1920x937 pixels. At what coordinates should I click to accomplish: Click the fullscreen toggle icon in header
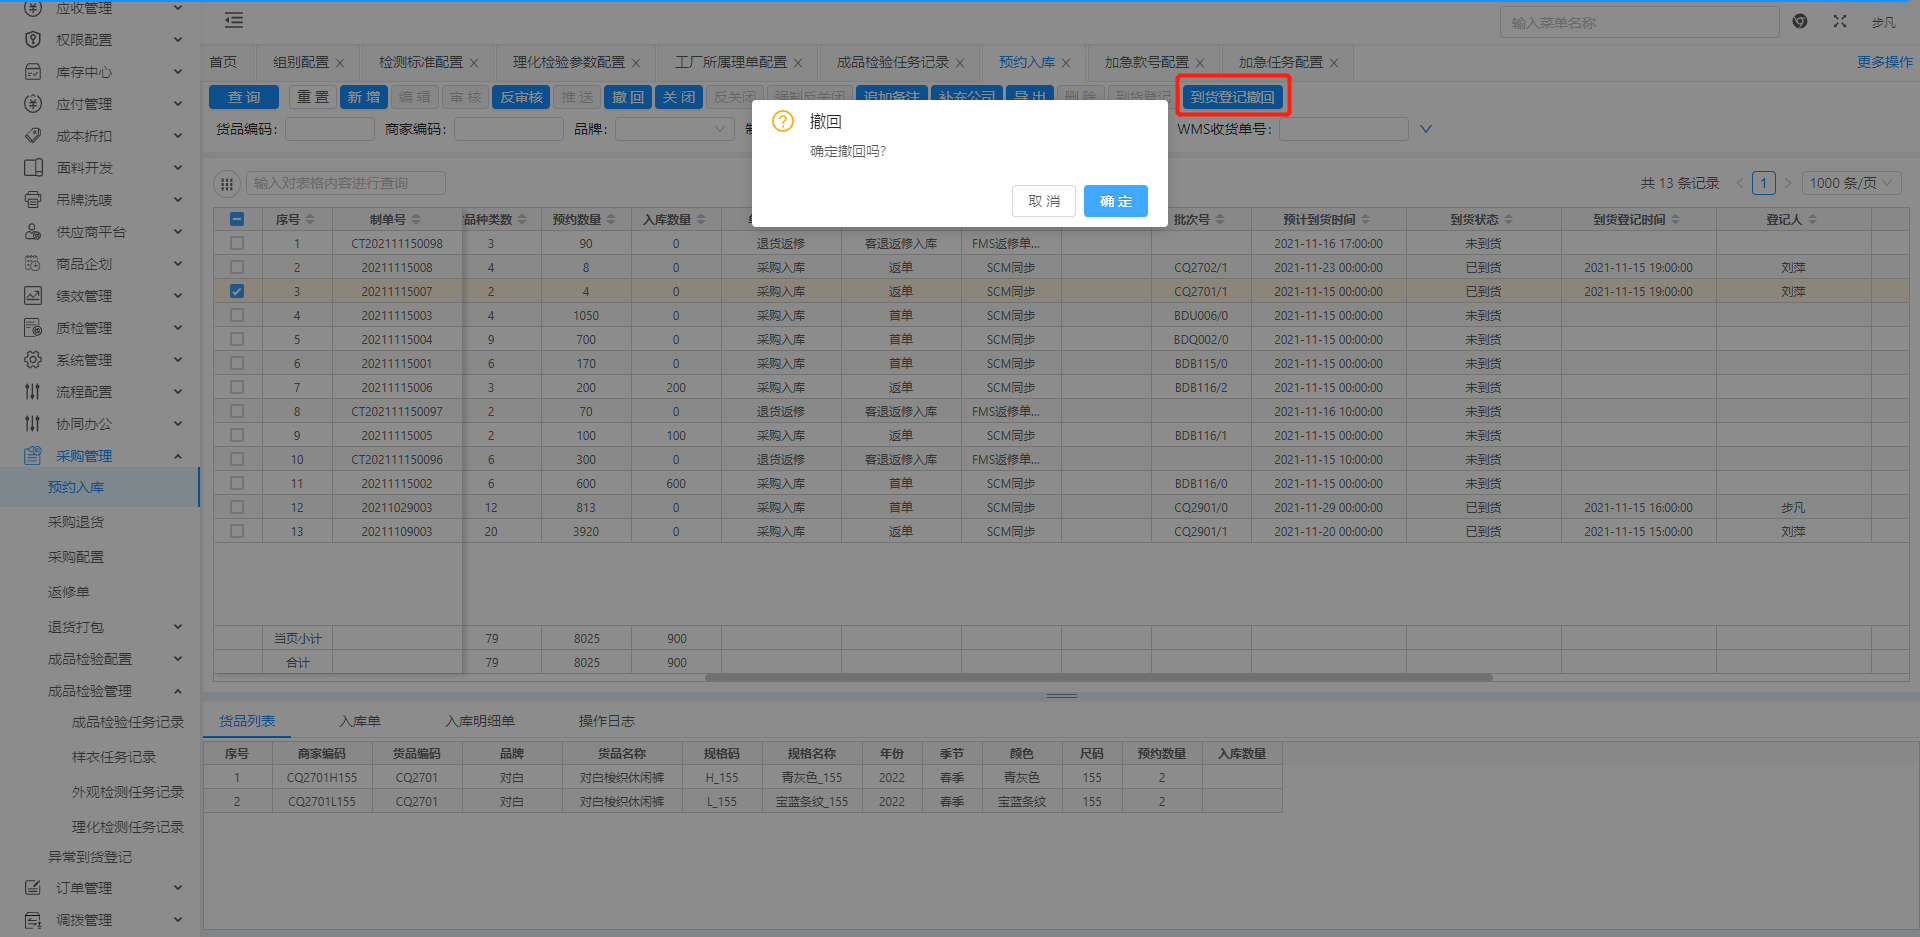1839,21
